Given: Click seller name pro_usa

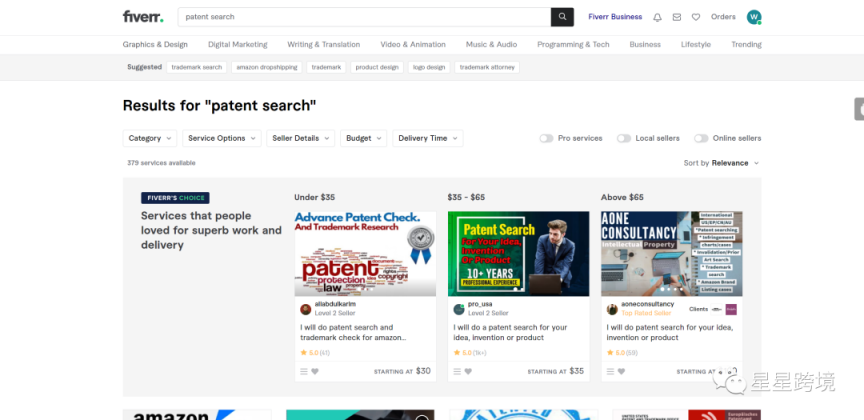Looking at the screenshot, I should pos(480,304).
